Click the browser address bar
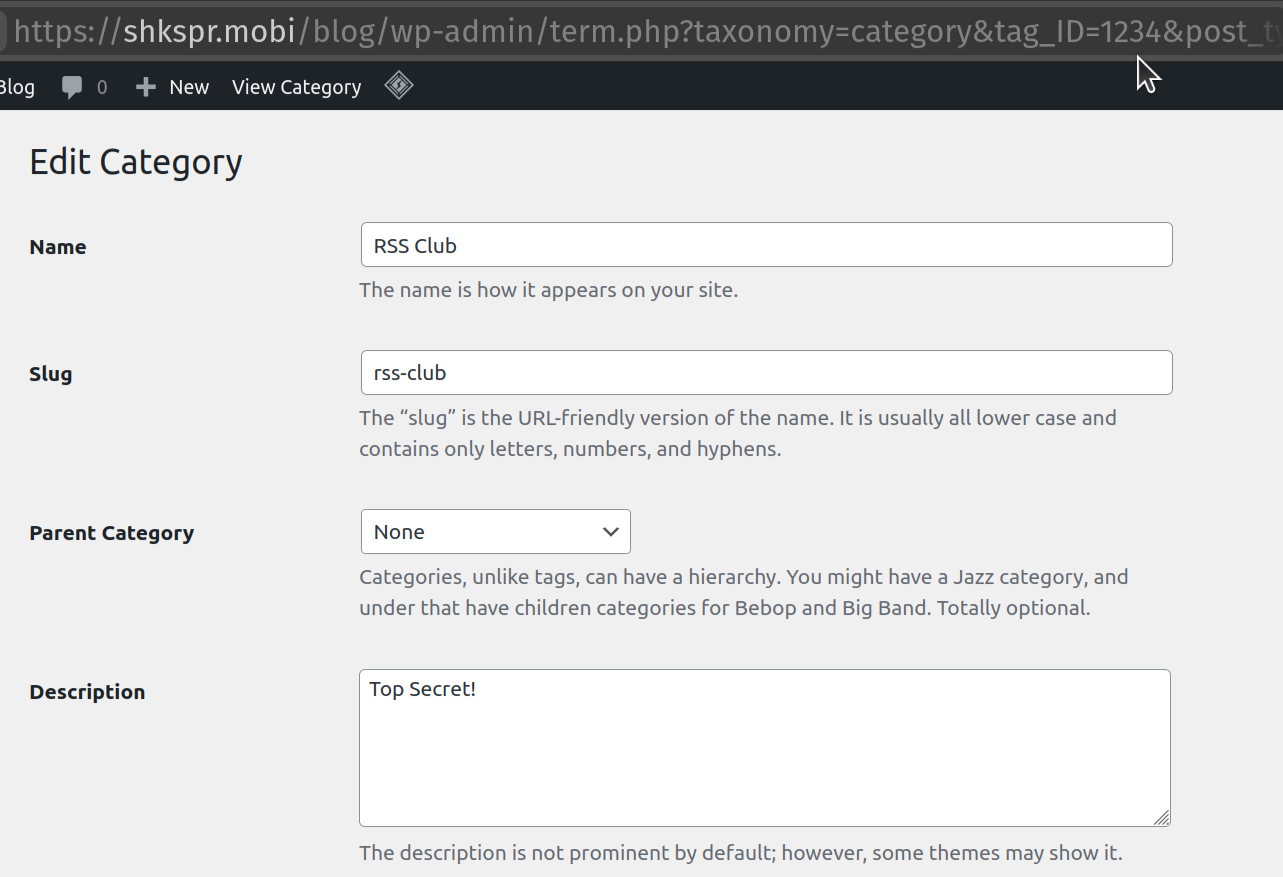The image size is (1283, 877). 640,30
